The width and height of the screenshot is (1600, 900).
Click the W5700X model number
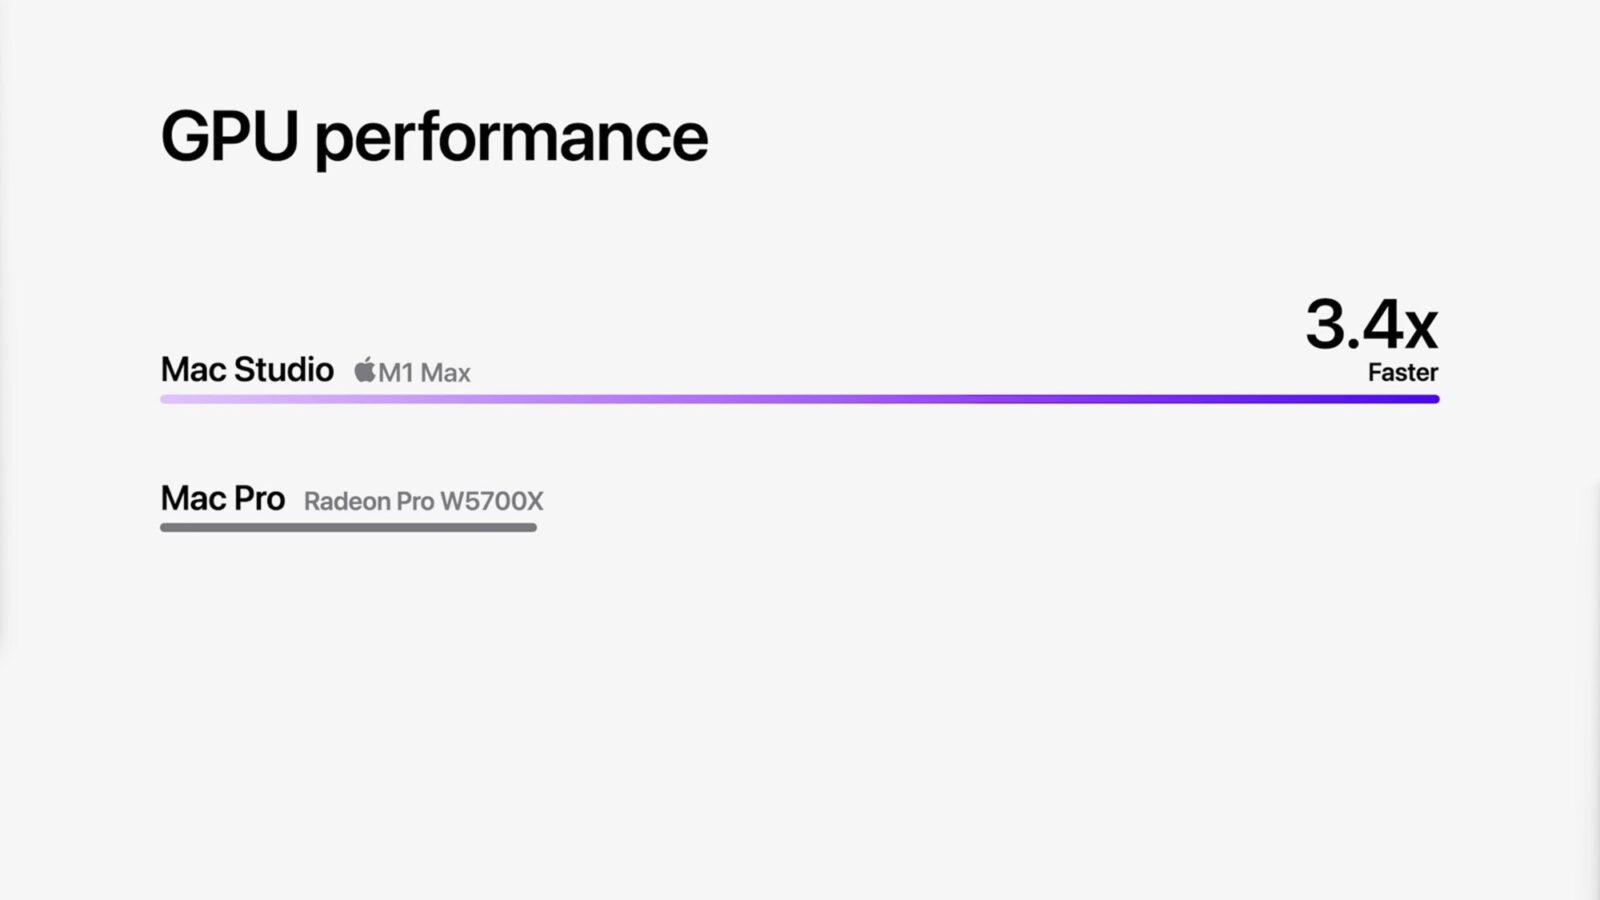491,501
